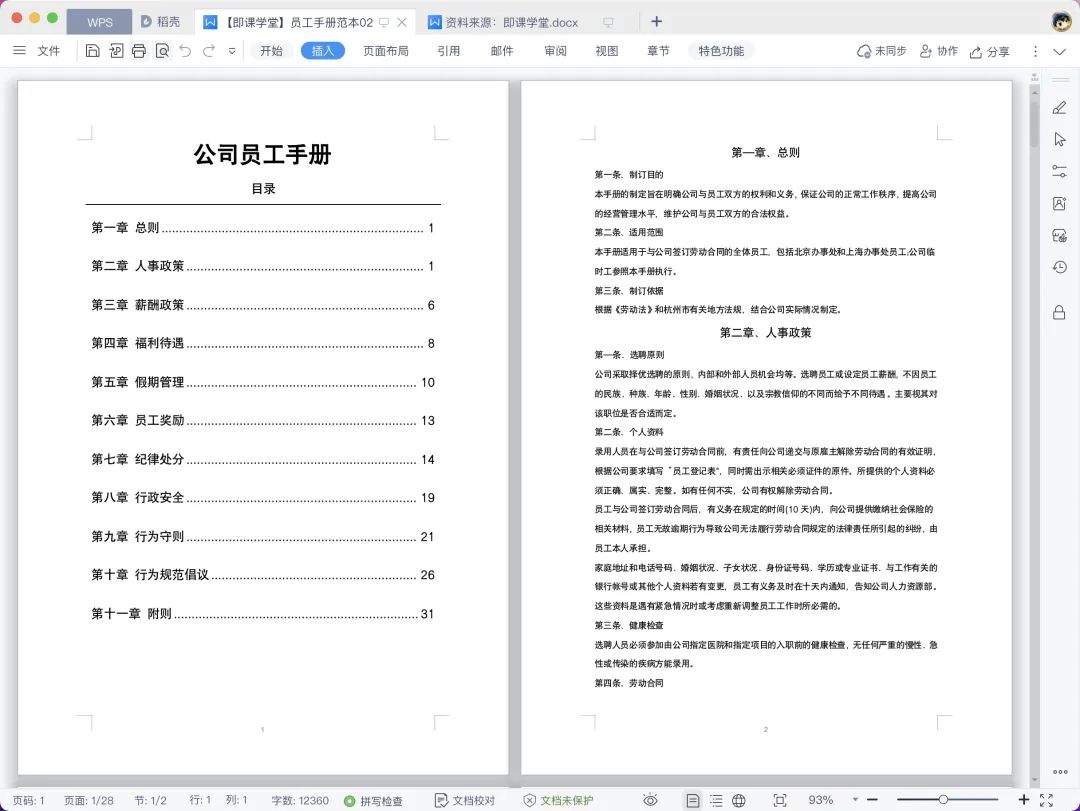Image resolution: width=1080 pixels, height=811 pixels.
Task: Open the properties sliders panel in right sidebar
Action: click(x=1059, y=171)
